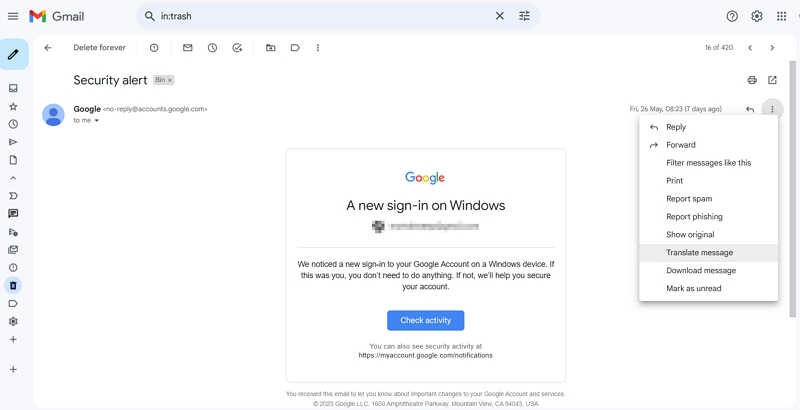Click the in:trash search field
800x410 pixels.
(x=324, y=16)
